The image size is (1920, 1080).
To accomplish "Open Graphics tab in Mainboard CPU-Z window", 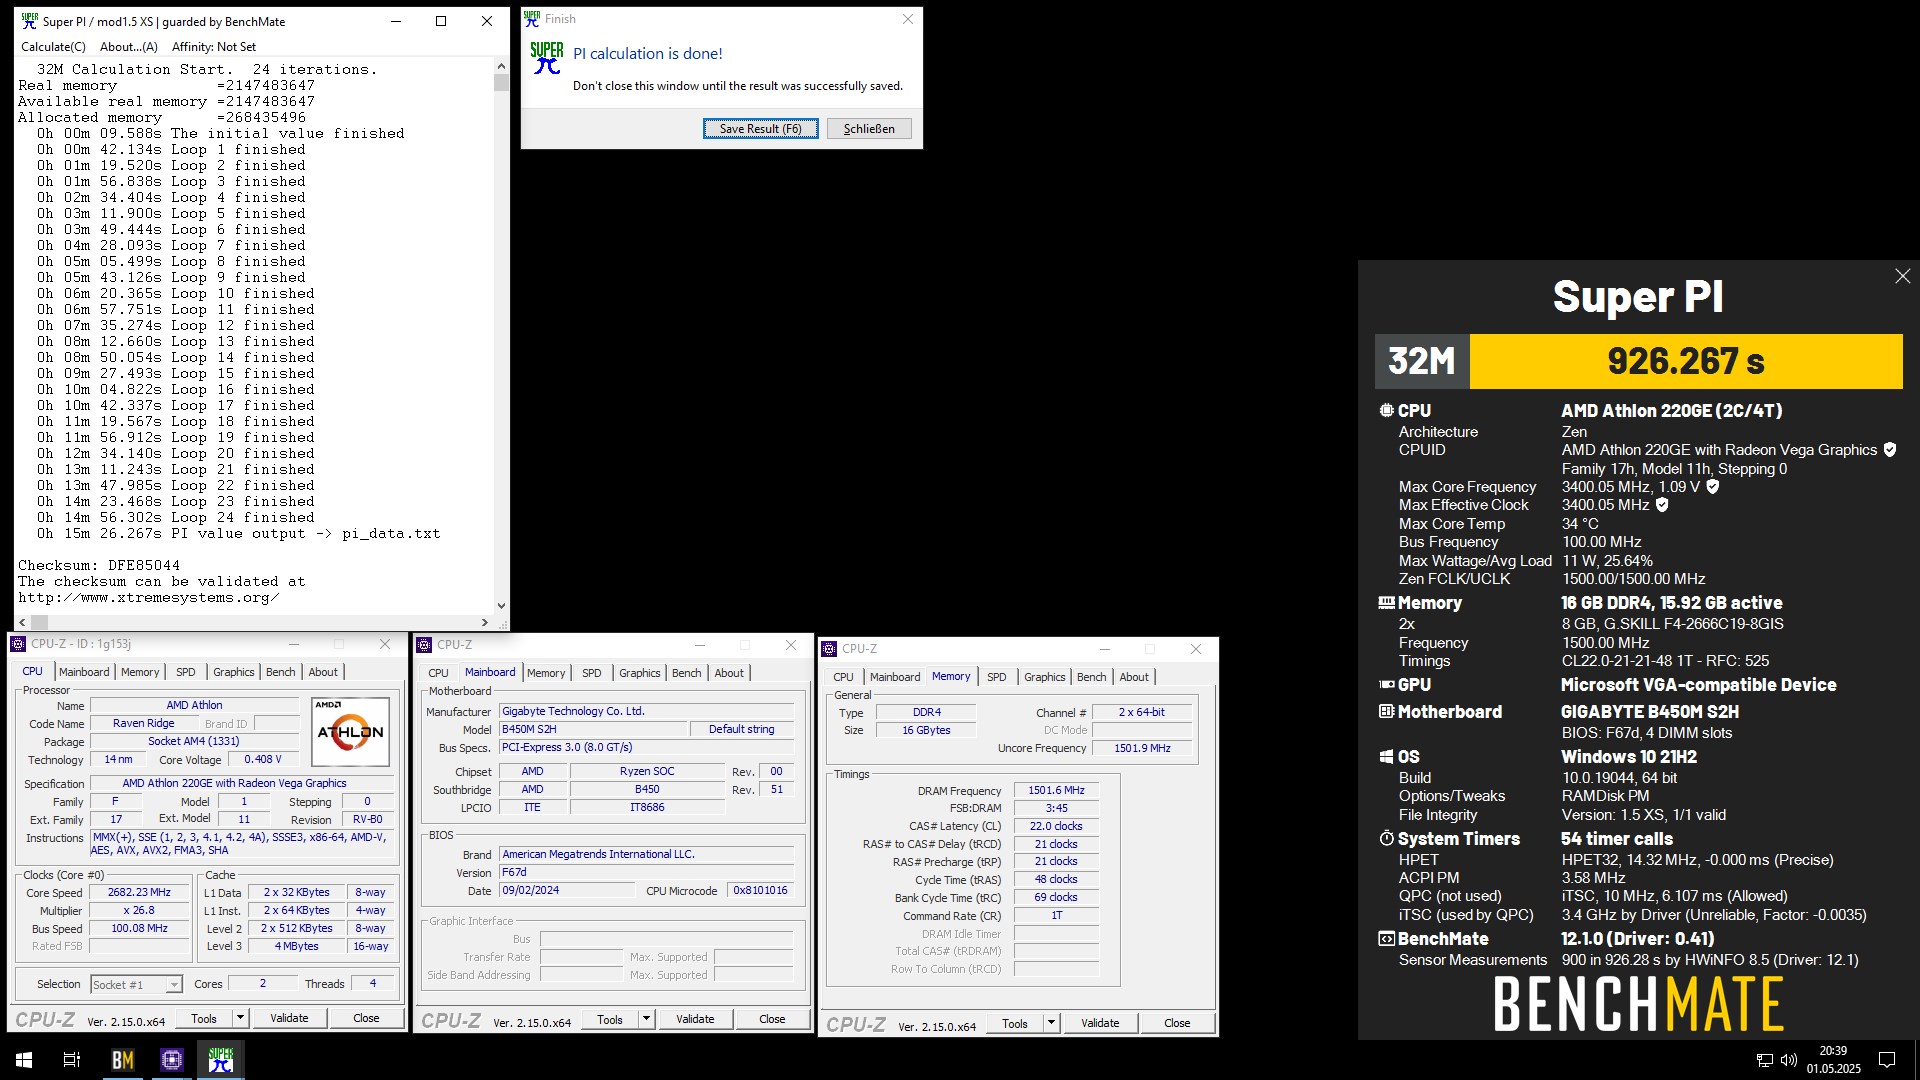I will [x=639, y=673].
